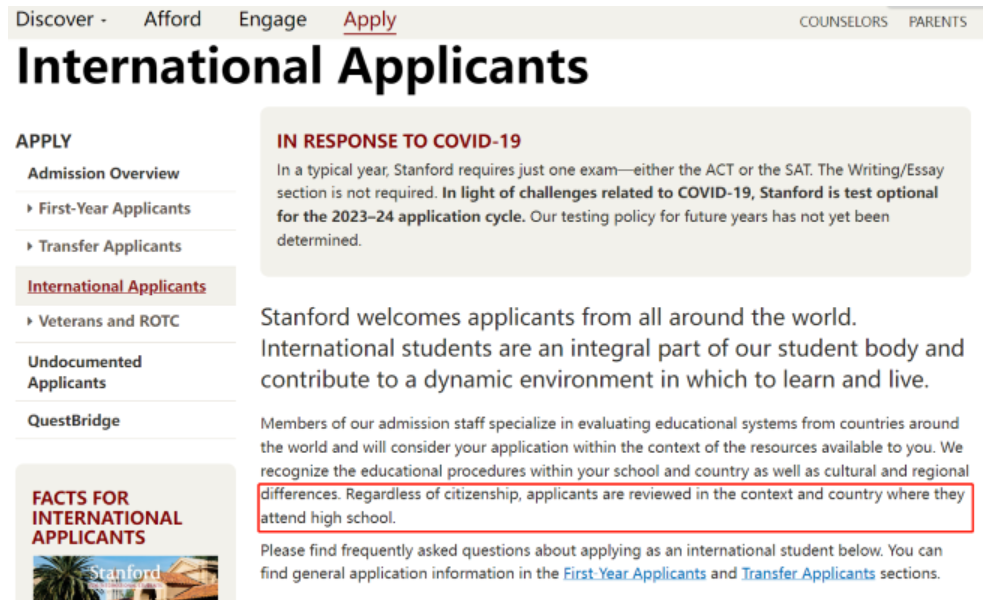Click the COUNSELORS link at top right
This screenshot has width=1003, height=600.
tap(843, 22)
